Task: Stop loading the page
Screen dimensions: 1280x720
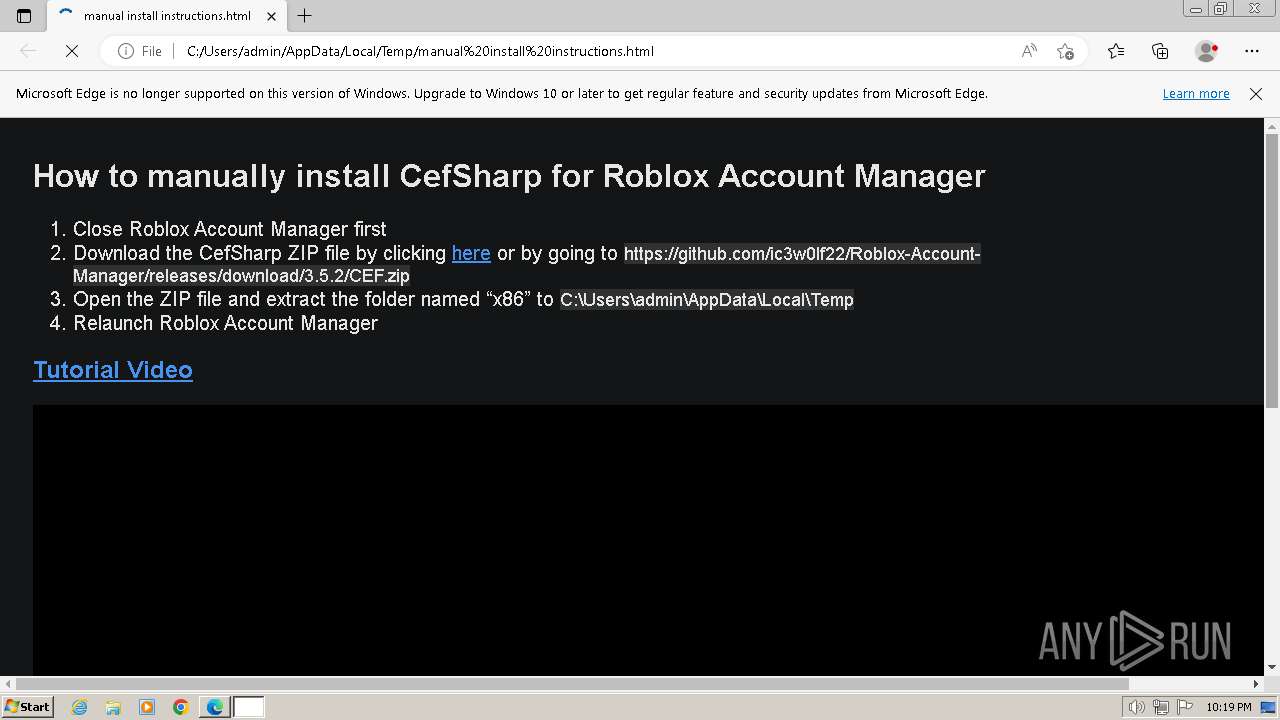Action: pyautogui.click(x=72, y=51)
